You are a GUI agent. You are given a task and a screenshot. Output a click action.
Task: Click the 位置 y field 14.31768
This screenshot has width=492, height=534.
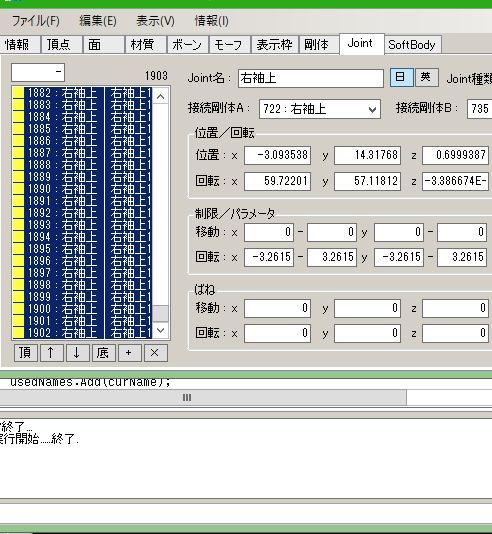click(367, 155)
